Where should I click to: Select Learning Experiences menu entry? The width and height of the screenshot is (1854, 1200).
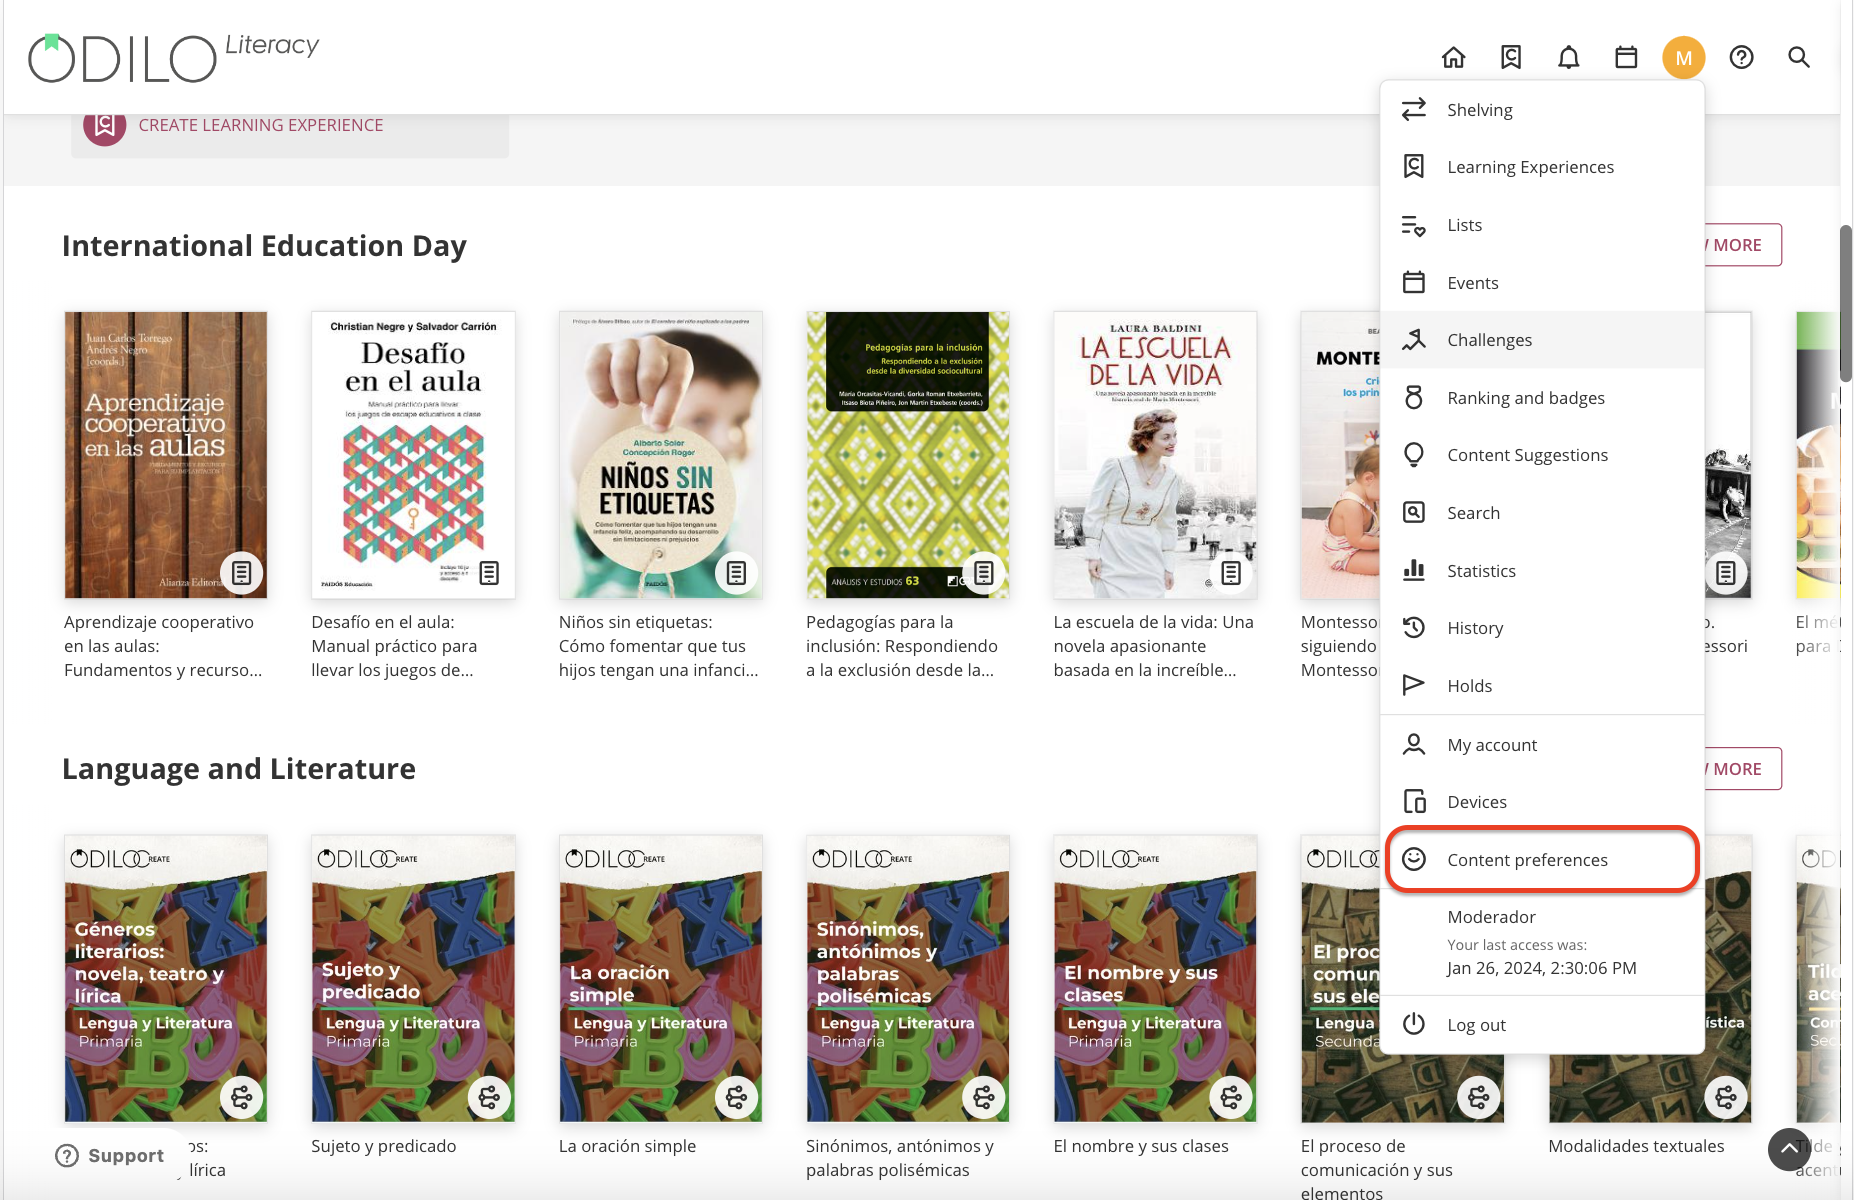(x=1542, y=167)
